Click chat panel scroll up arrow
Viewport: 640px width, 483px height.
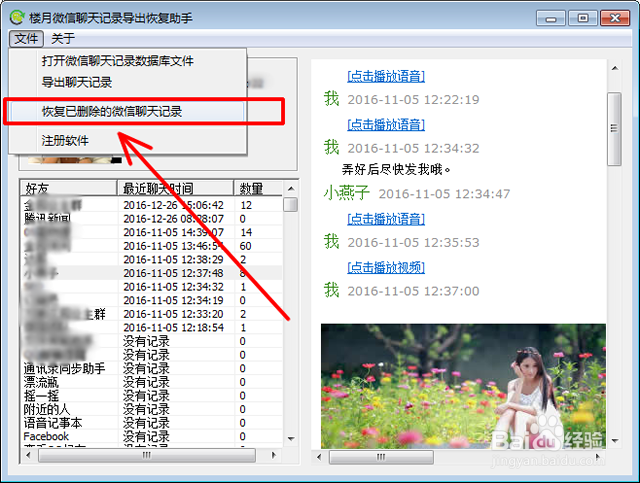pyautogui.click(x=615, y=69)
